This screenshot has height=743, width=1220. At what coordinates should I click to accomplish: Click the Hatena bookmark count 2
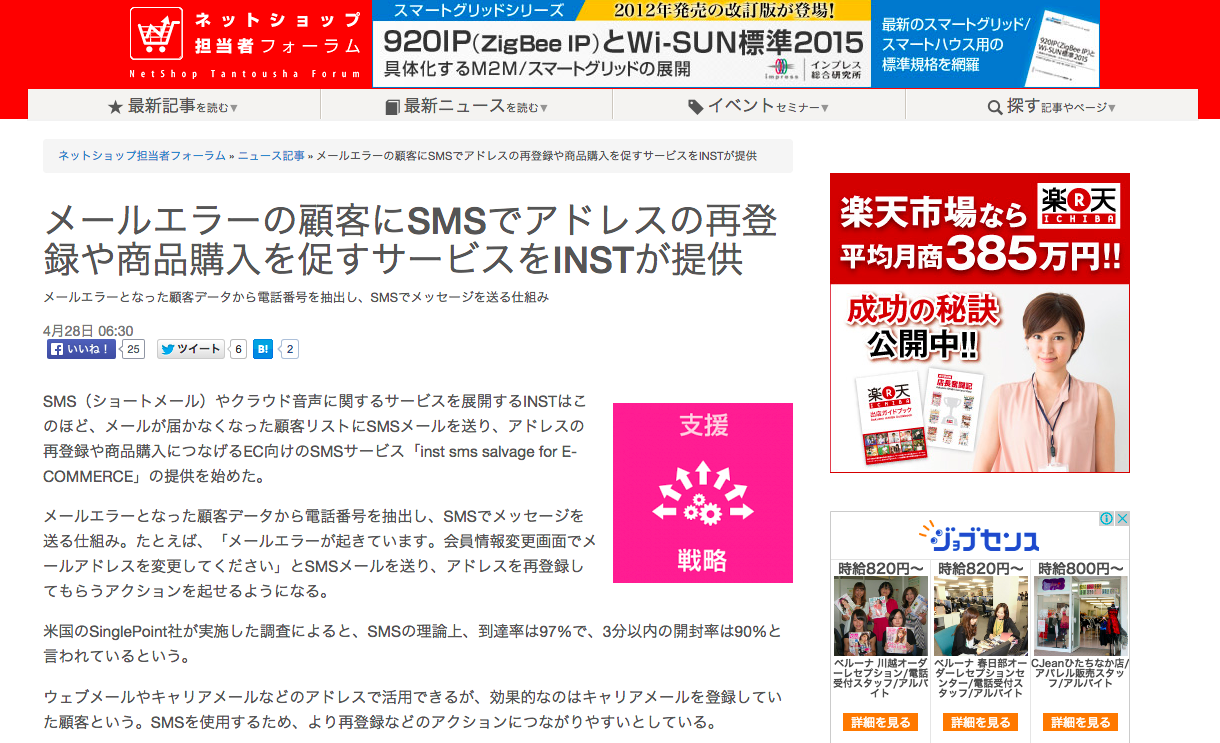tap(289, 349)
